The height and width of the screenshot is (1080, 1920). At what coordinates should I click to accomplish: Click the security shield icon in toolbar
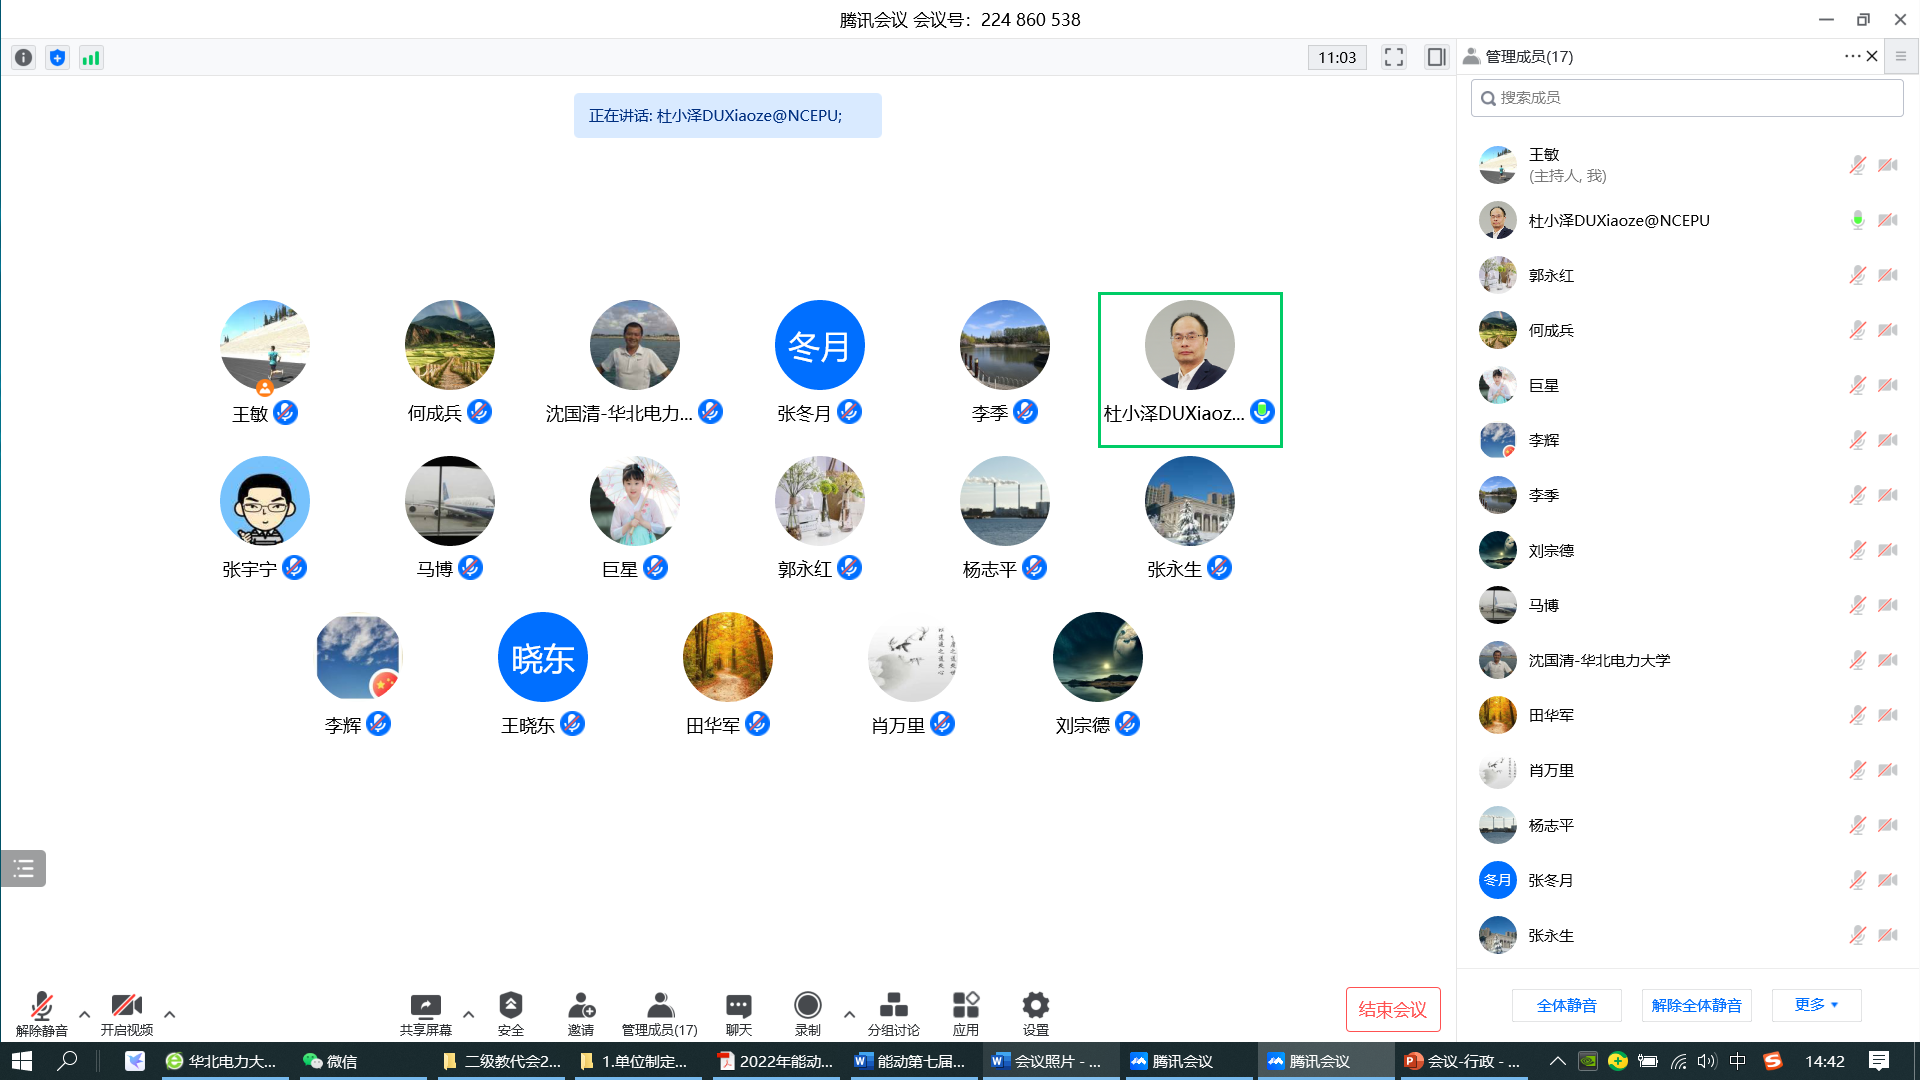[x=510, y=1006]
